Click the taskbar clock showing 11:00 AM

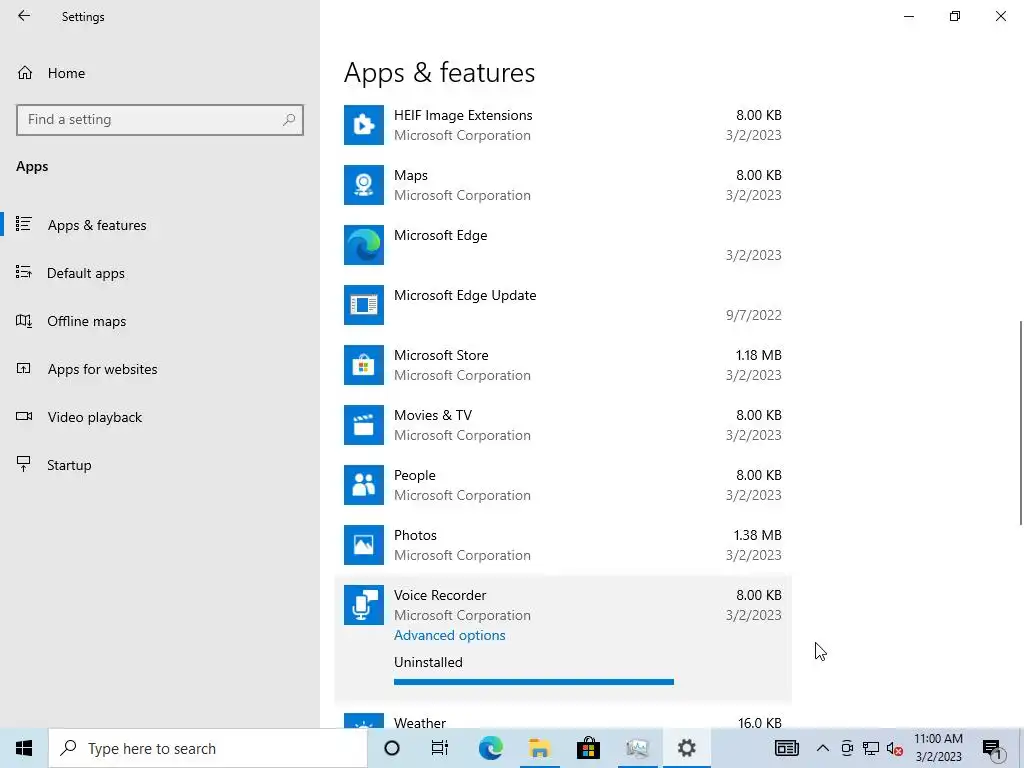(x=938, y=748)
